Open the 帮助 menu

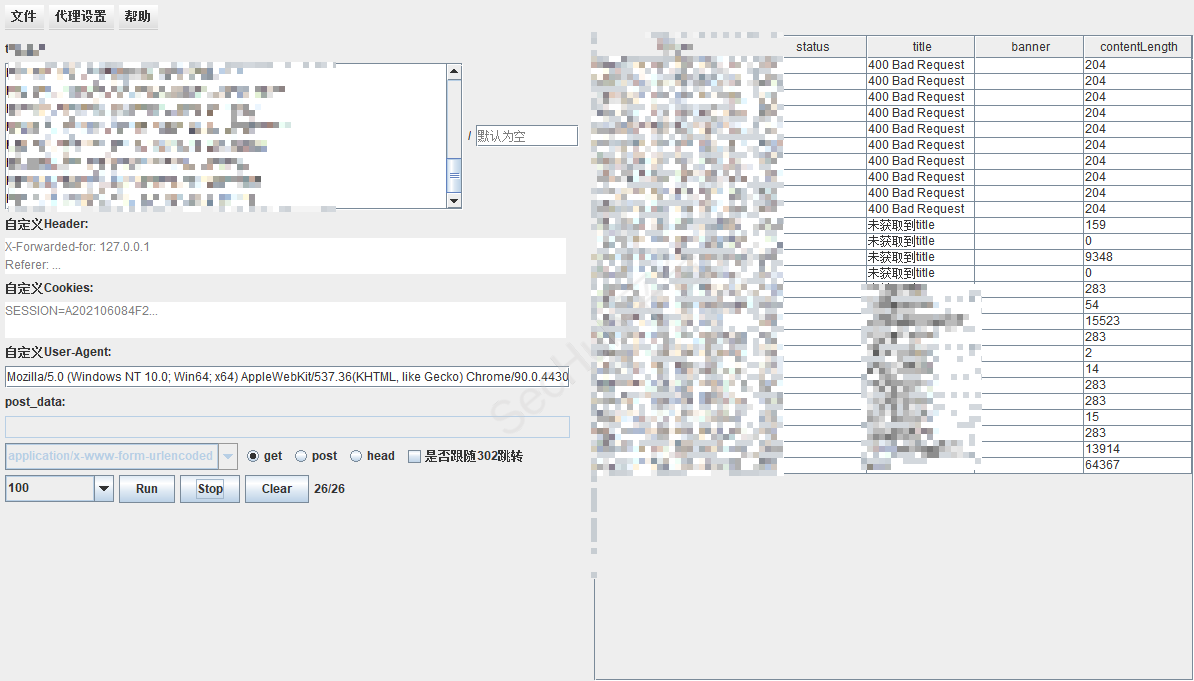[138, 17]
